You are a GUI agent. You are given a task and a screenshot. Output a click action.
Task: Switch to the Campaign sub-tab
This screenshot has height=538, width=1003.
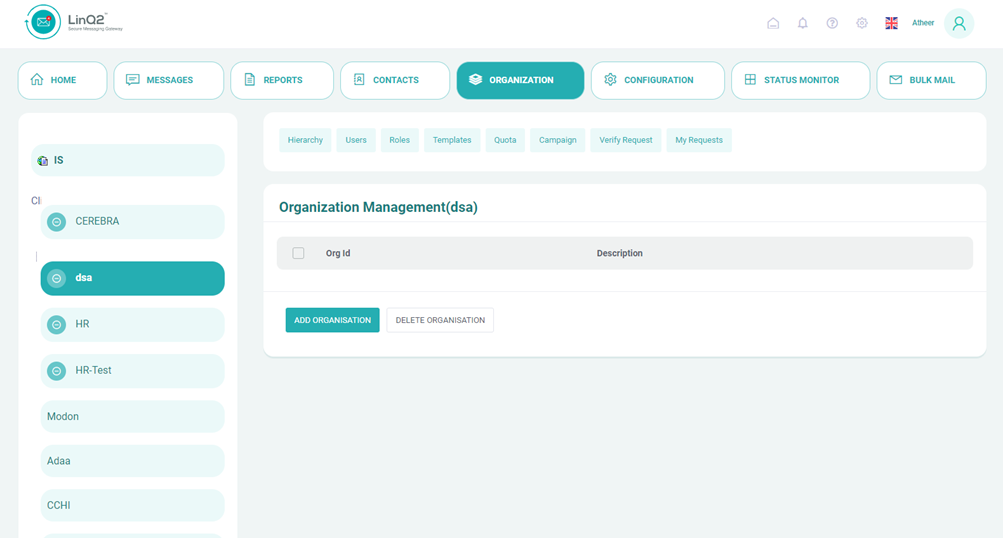(x=558, y=140)
